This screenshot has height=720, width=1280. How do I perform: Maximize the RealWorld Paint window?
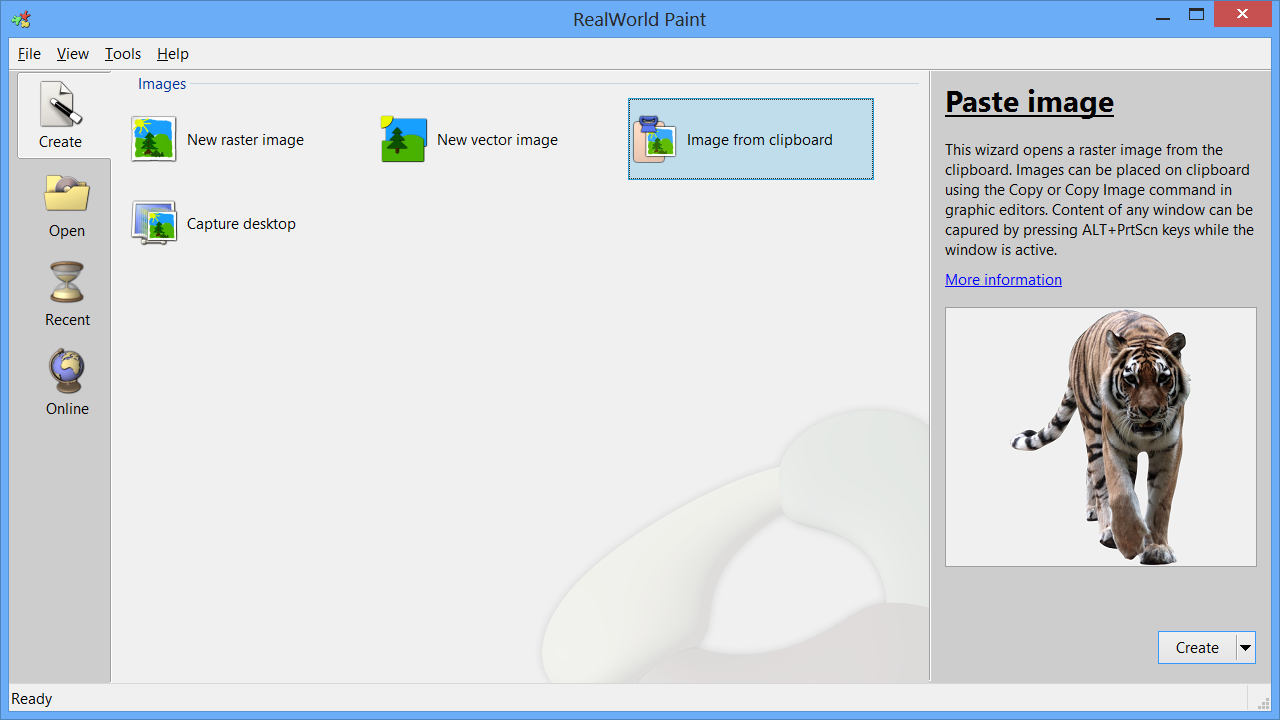click(x=1196, y=14)
